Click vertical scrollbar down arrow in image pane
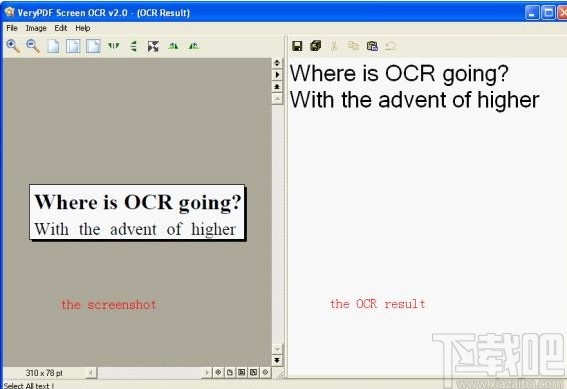This screenshot has width=567, height=389. coord(277,349)
